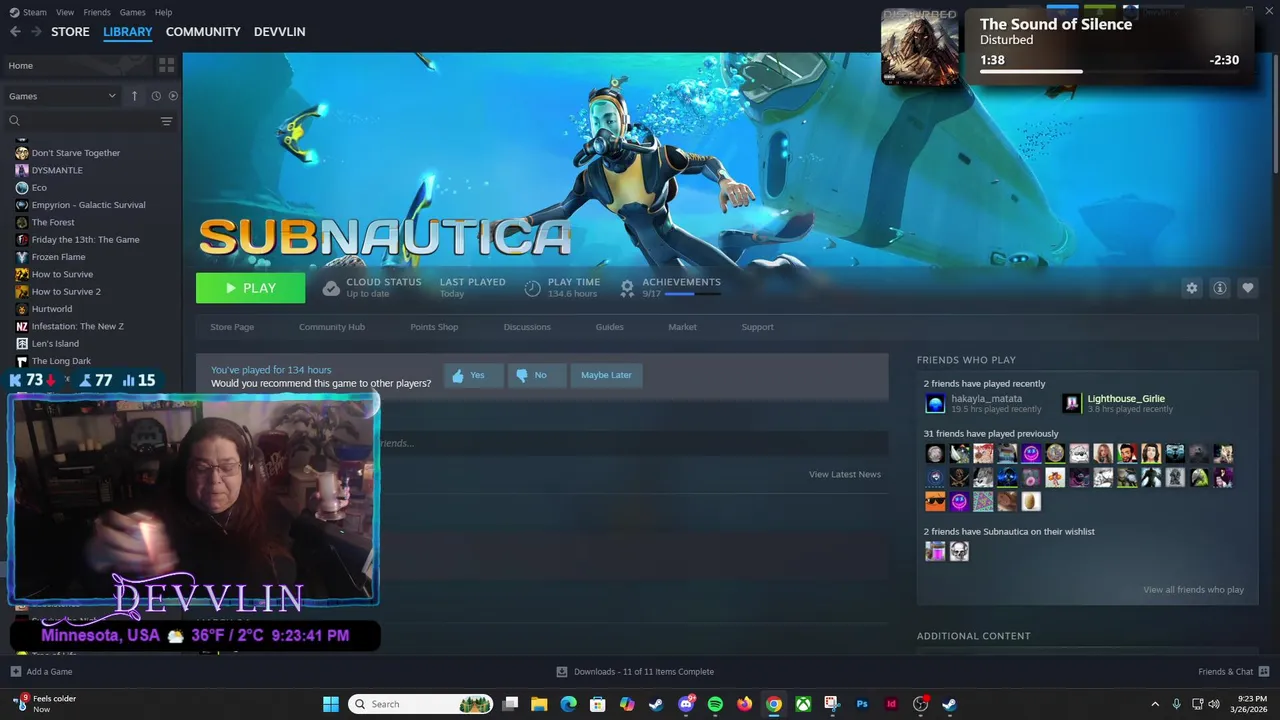The image size is (1280, 720).
Task: Open Subnautica Guides
Action: pyautogui.click(x=610, y=327)
